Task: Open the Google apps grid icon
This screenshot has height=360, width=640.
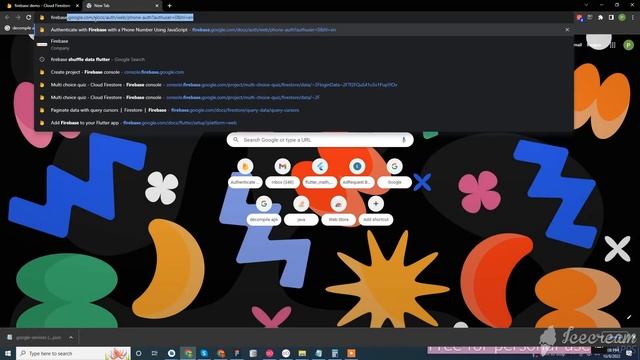Action: [613, 45]
